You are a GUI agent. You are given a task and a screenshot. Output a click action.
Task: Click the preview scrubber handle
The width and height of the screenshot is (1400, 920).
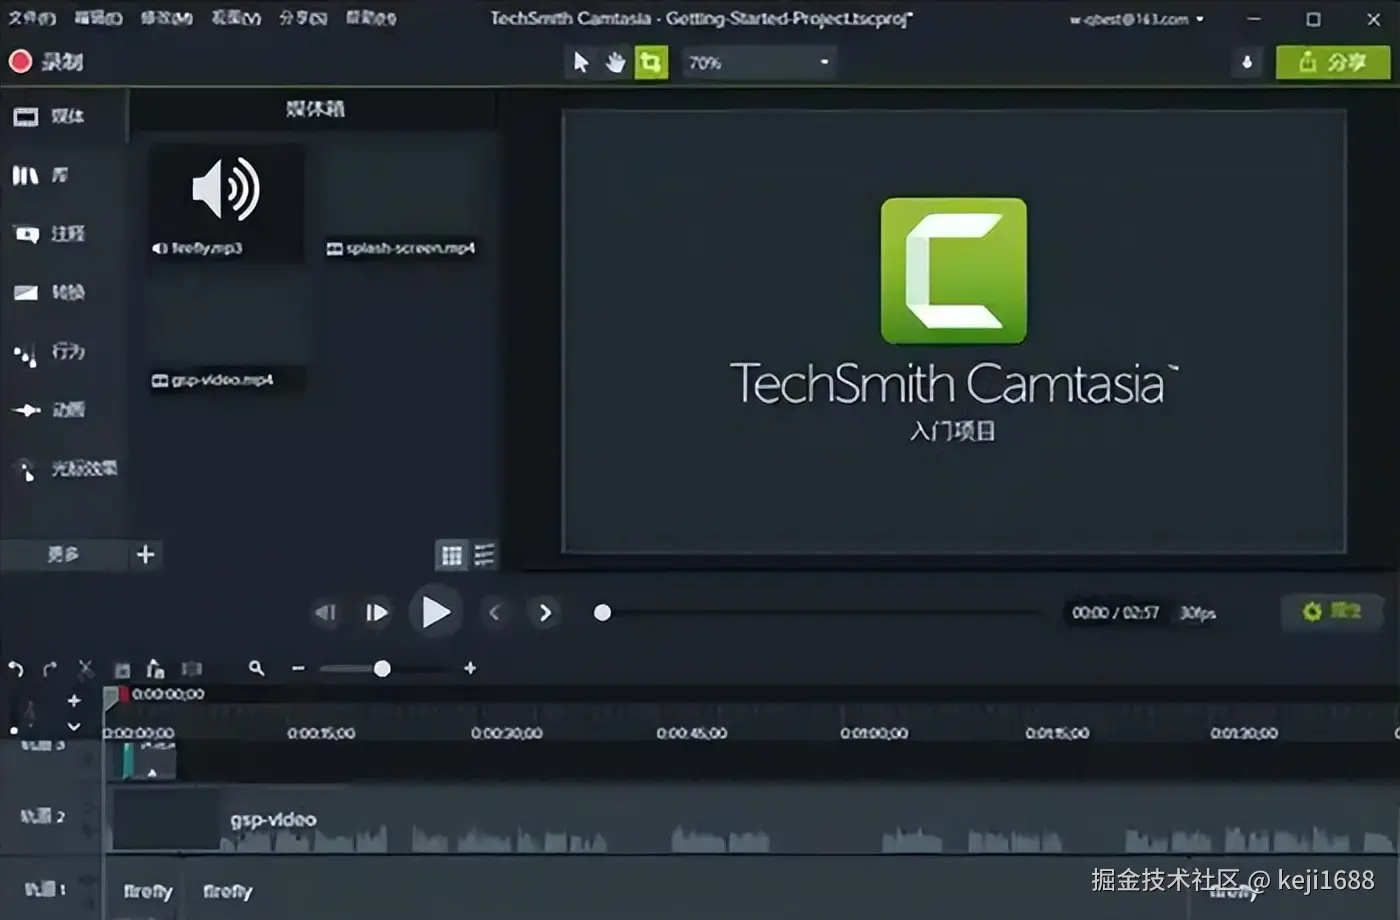coord(602,612)
